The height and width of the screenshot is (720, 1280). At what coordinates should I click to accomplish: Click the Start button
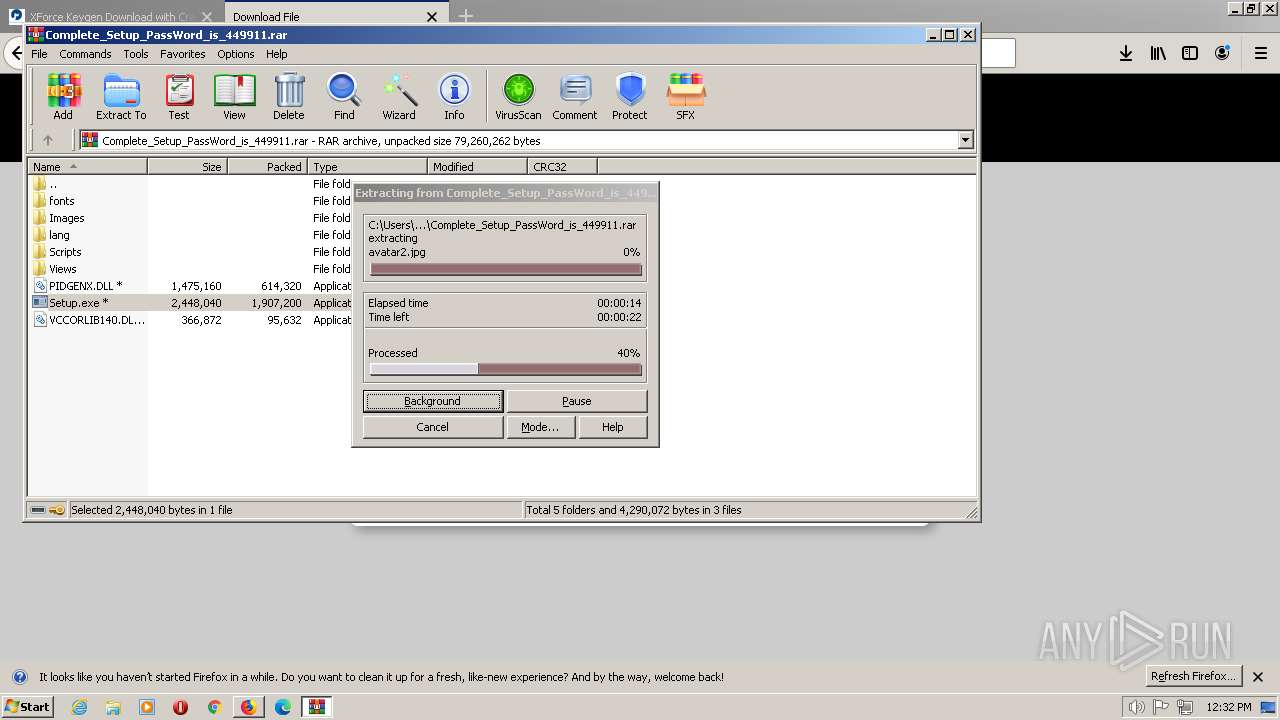coord(27,706)
